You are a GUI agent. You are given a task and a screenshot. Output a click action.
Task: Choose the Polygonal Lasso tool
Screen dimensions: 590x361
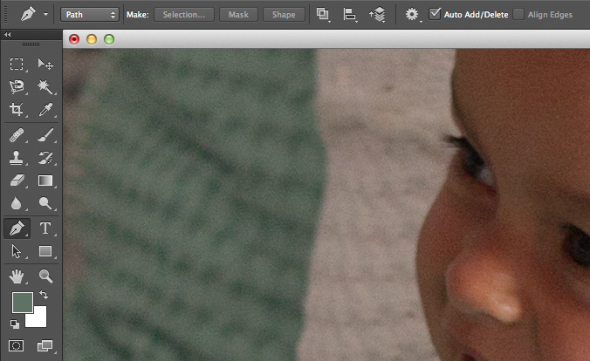click(17, 87)
